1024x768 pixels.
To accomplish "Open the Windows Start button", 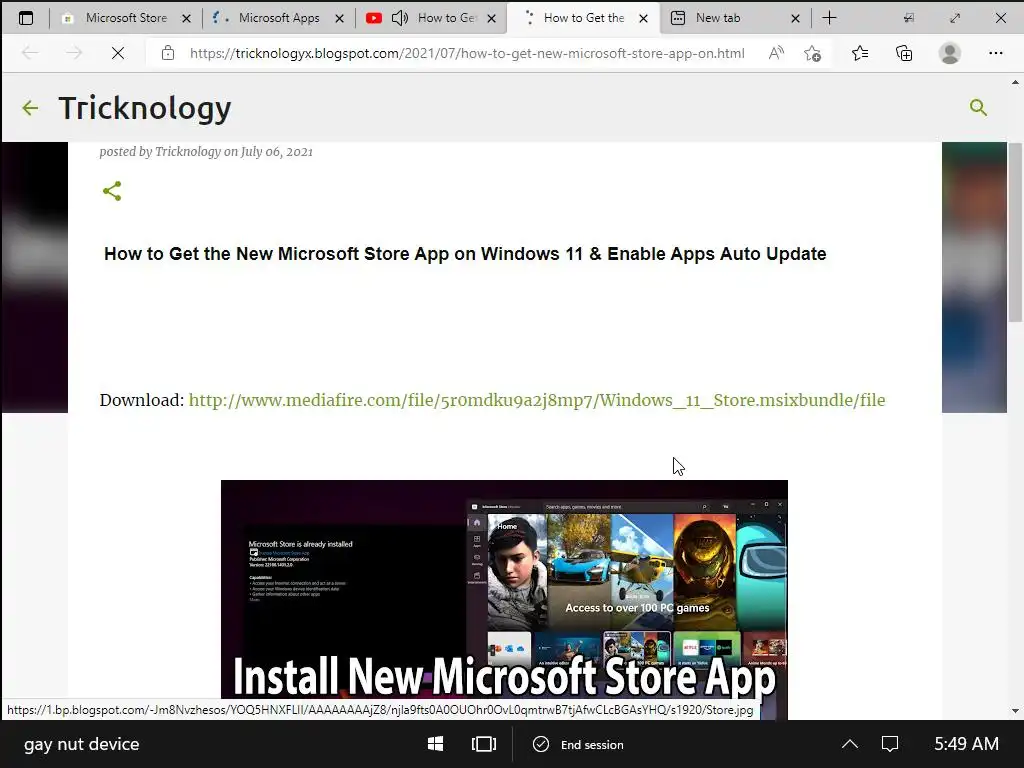I will tap(436, 744).
